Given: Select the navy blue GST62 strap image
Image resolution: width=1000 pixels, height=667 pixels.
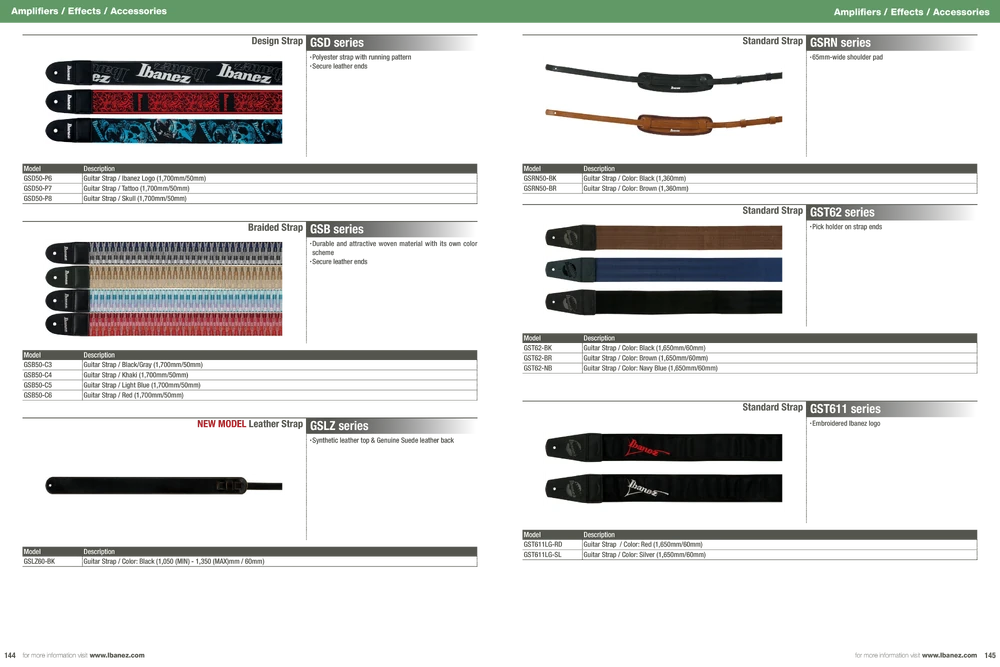Looking at the screenshot, I should tap(664, 270).
